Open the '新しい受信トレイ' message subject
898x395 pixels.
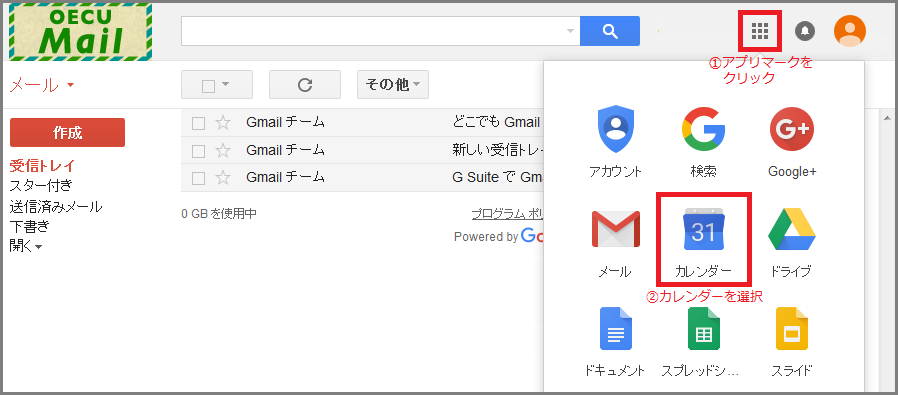pos(497,151)
